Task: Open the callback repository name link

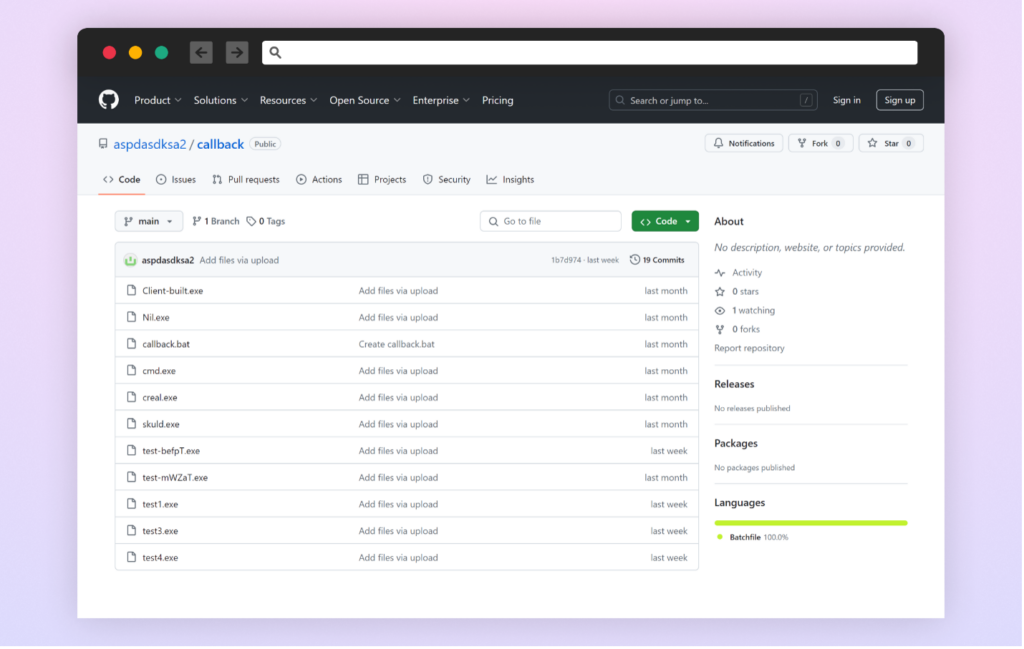Action: (220, 144)
